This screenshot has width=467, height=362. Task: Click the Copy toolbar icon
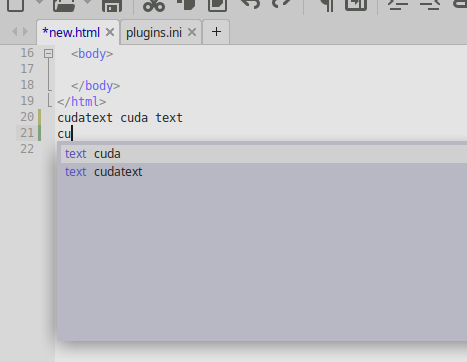[186, 4]
